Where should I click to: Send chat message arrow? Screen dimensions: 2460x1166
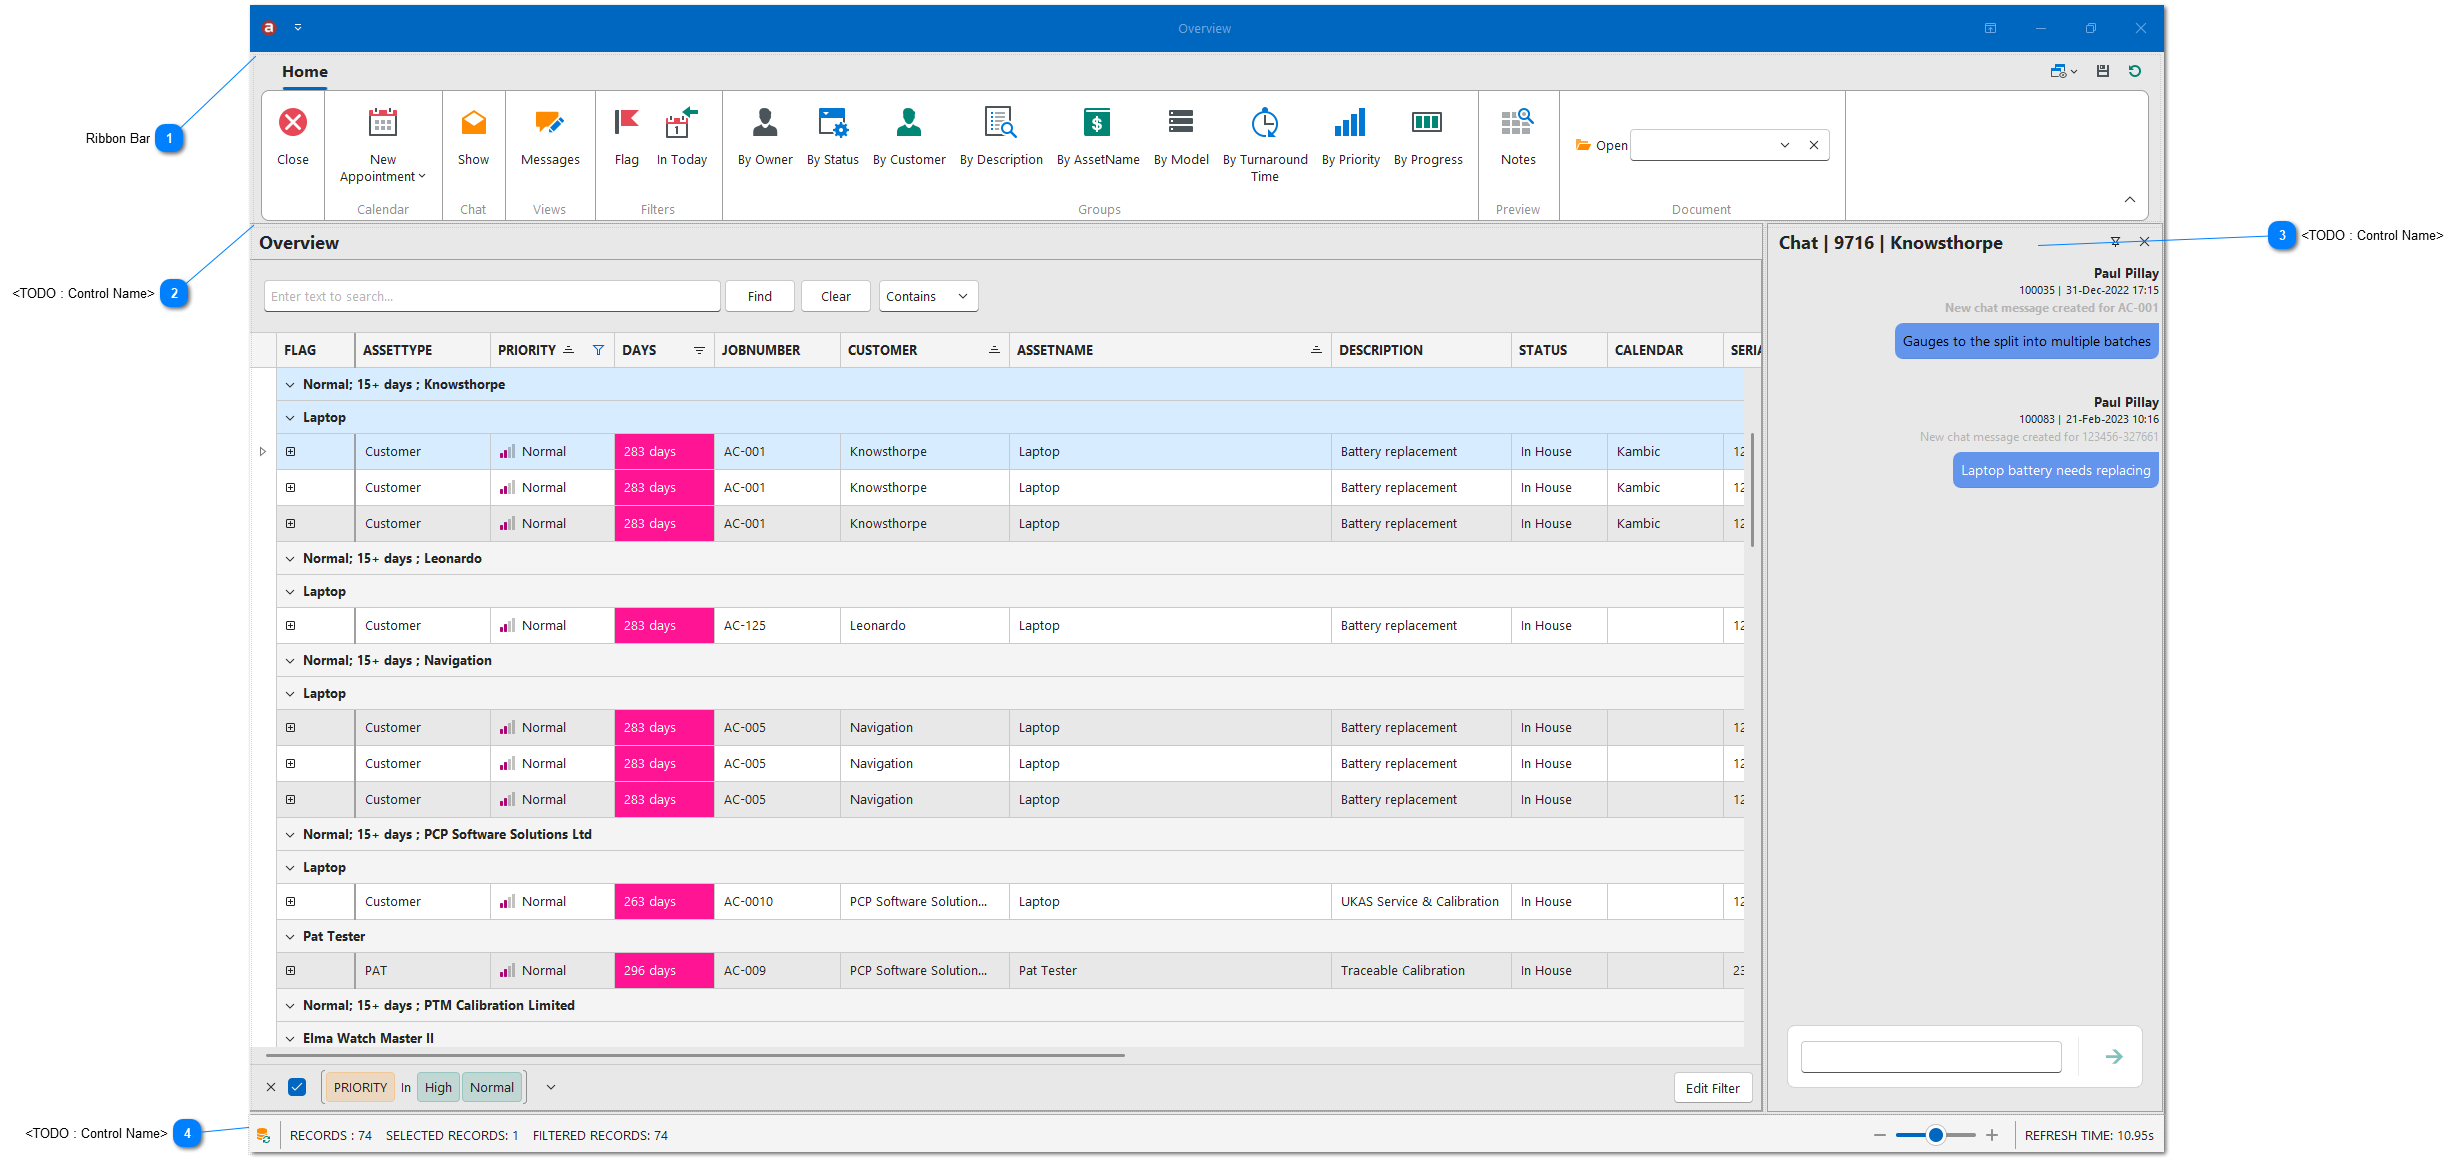tap(2114, 1056)
